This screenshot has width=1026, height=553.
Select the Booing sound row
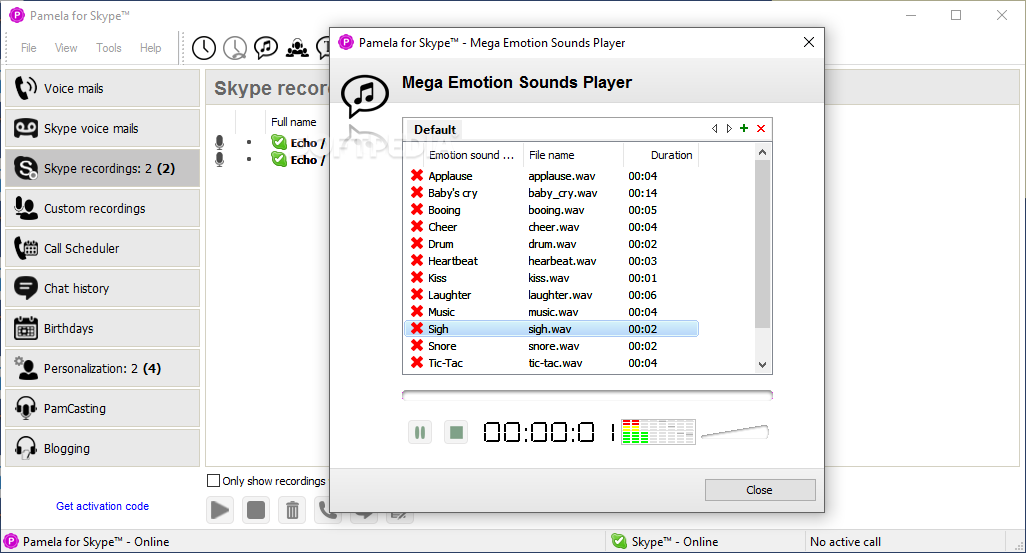click(x=552, y=209)
